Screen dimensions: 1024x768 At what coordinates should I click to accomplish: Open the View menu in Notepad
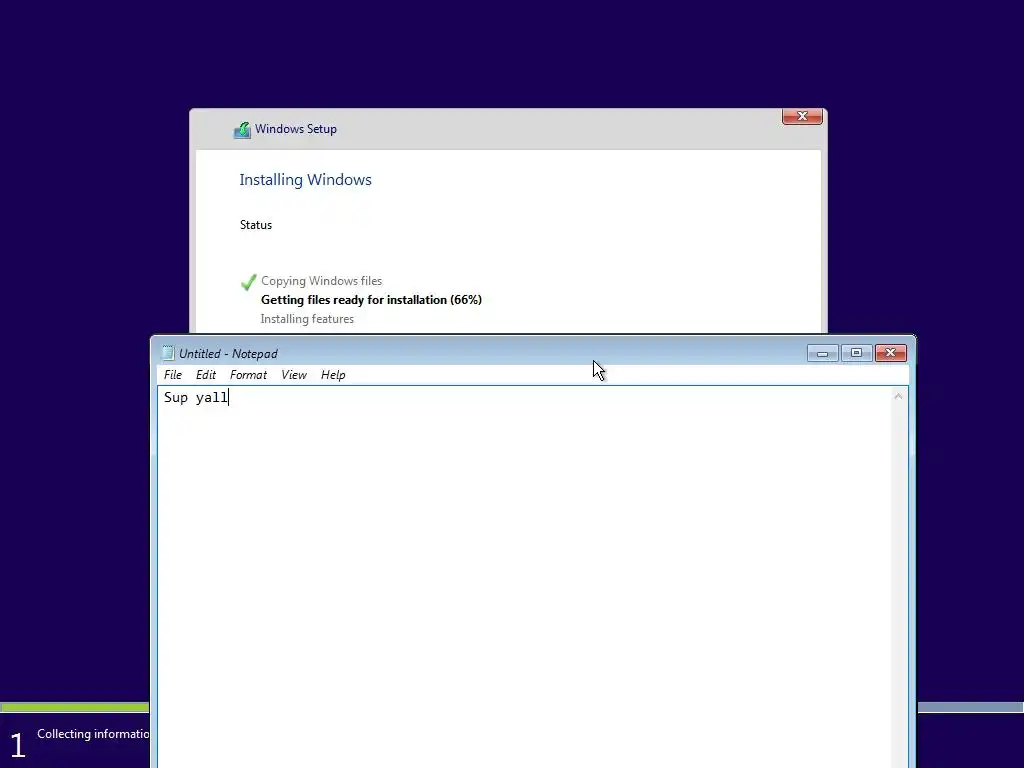coord(294,375)
